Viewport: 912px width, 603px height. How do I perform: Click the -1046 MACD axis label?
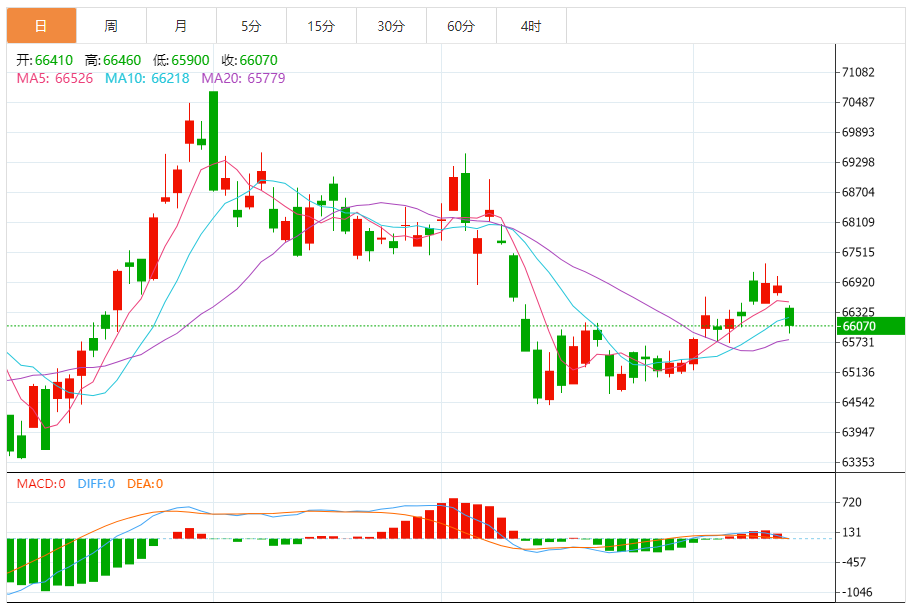(x=856, y=593)
